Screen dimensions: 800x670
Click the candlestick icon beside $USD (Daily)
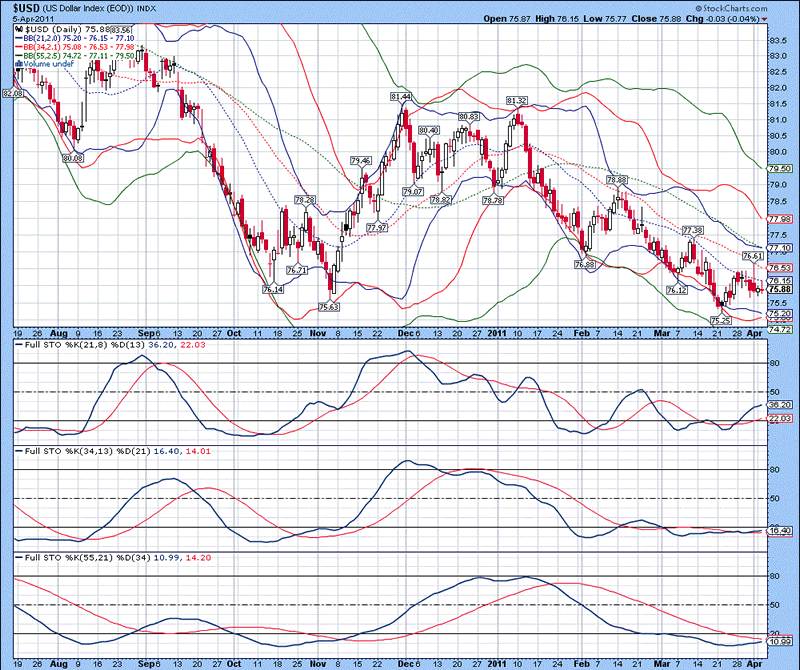coord(19,31)
